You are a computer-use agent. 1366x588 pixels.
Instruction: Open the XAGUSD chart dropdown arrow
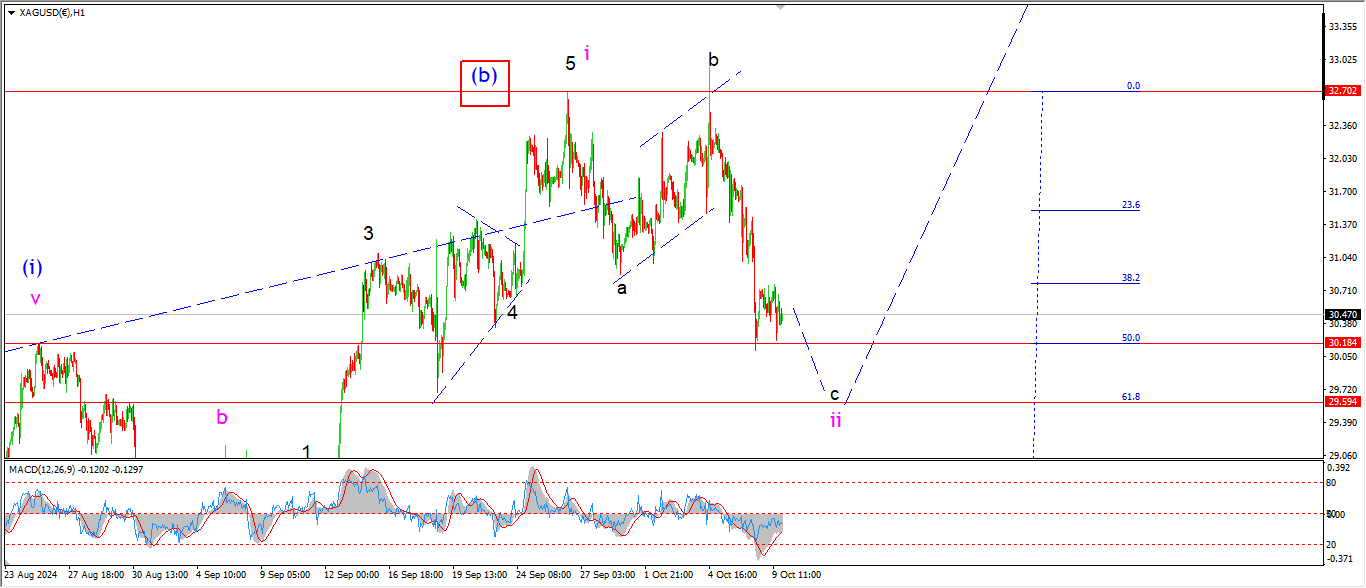click(11, 13)
